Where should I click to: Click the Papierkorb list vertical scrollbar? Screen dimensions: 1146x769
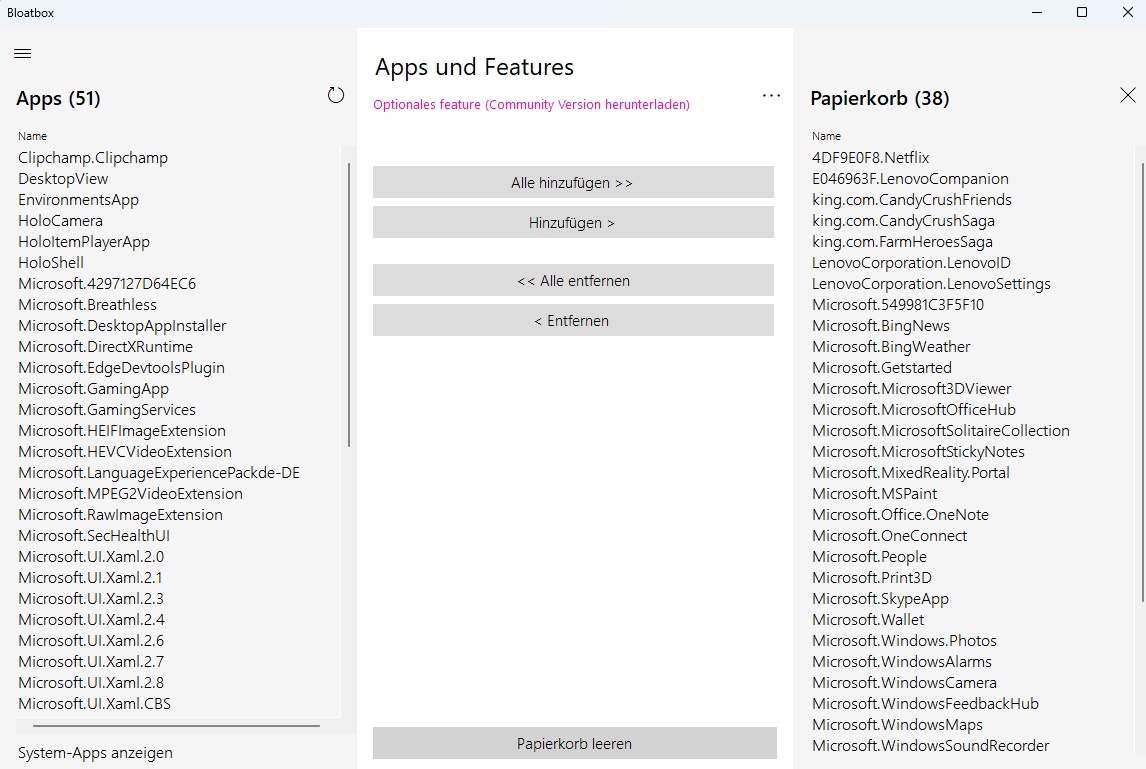[1142, 370]
